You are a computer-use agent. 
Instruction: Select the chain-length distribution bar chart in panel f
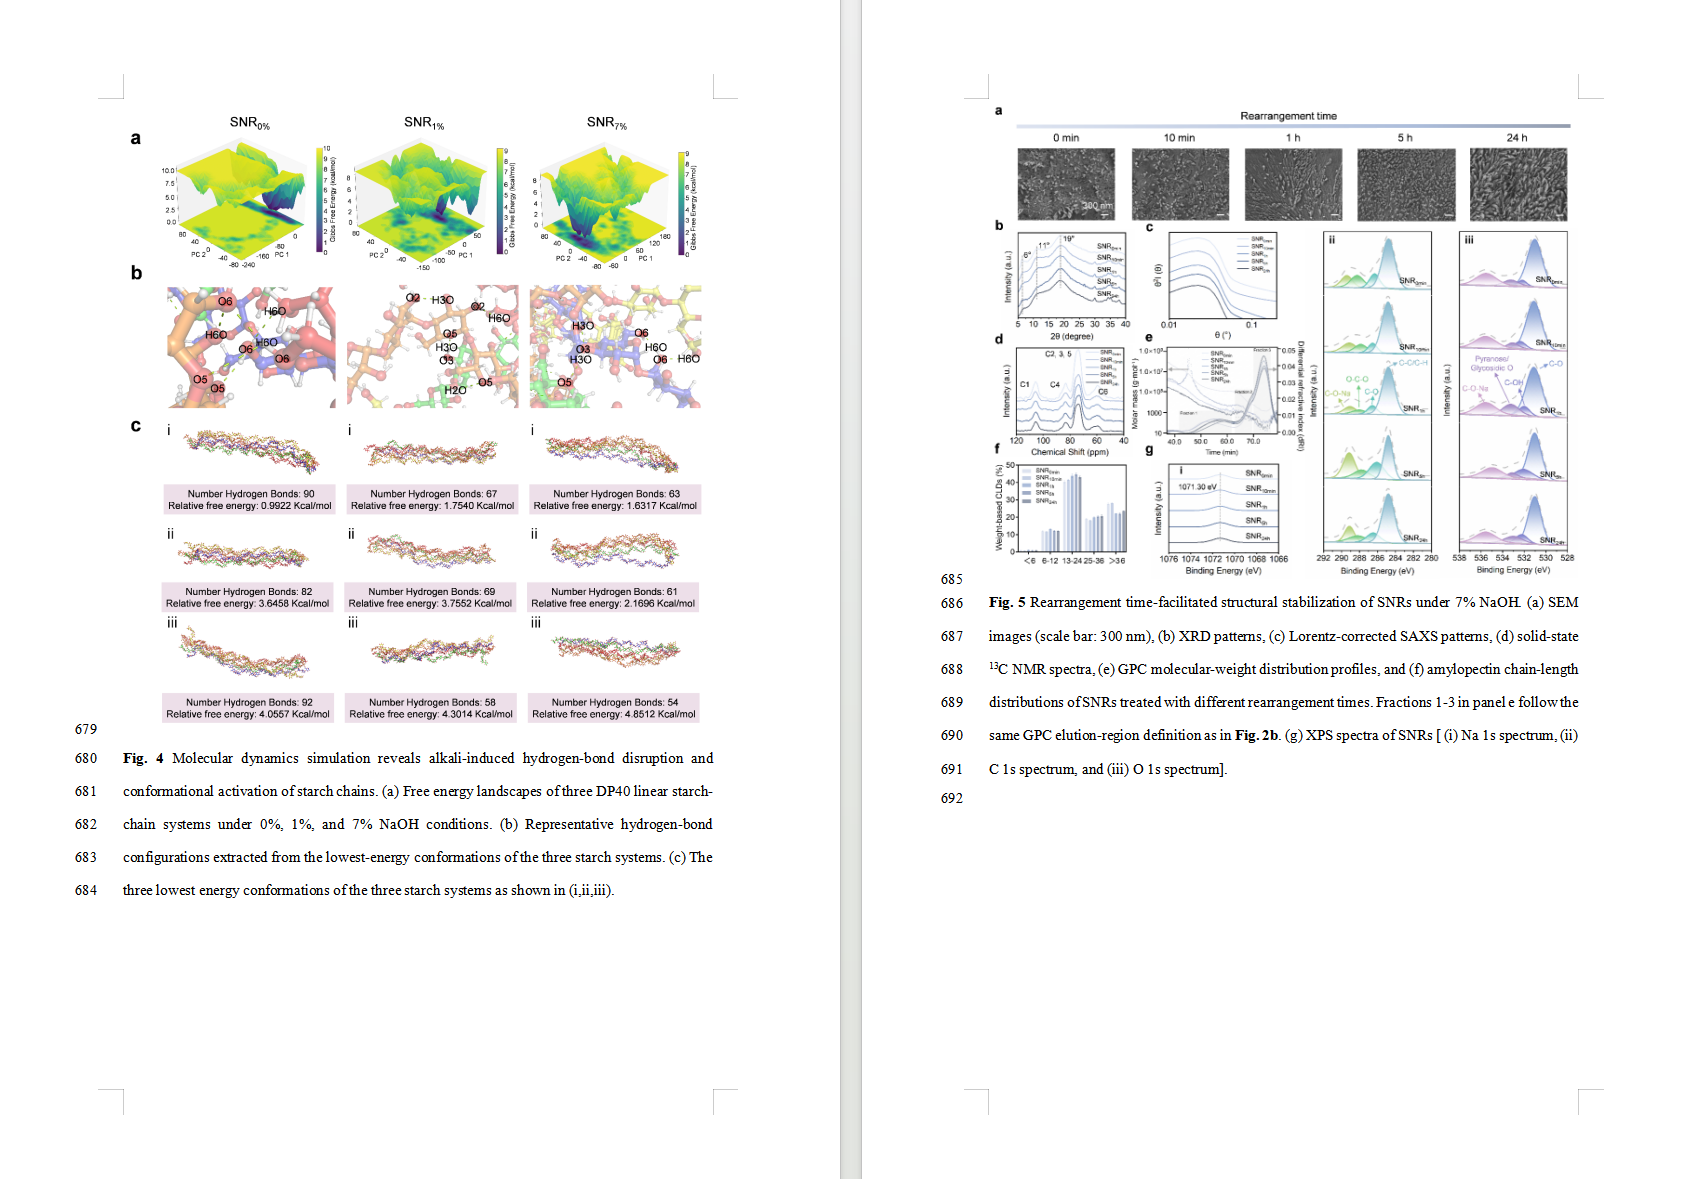click(1072, 507)
